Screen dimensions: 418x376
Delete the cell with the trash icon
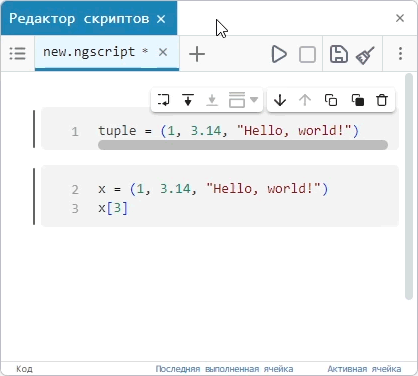click(382, 100)
